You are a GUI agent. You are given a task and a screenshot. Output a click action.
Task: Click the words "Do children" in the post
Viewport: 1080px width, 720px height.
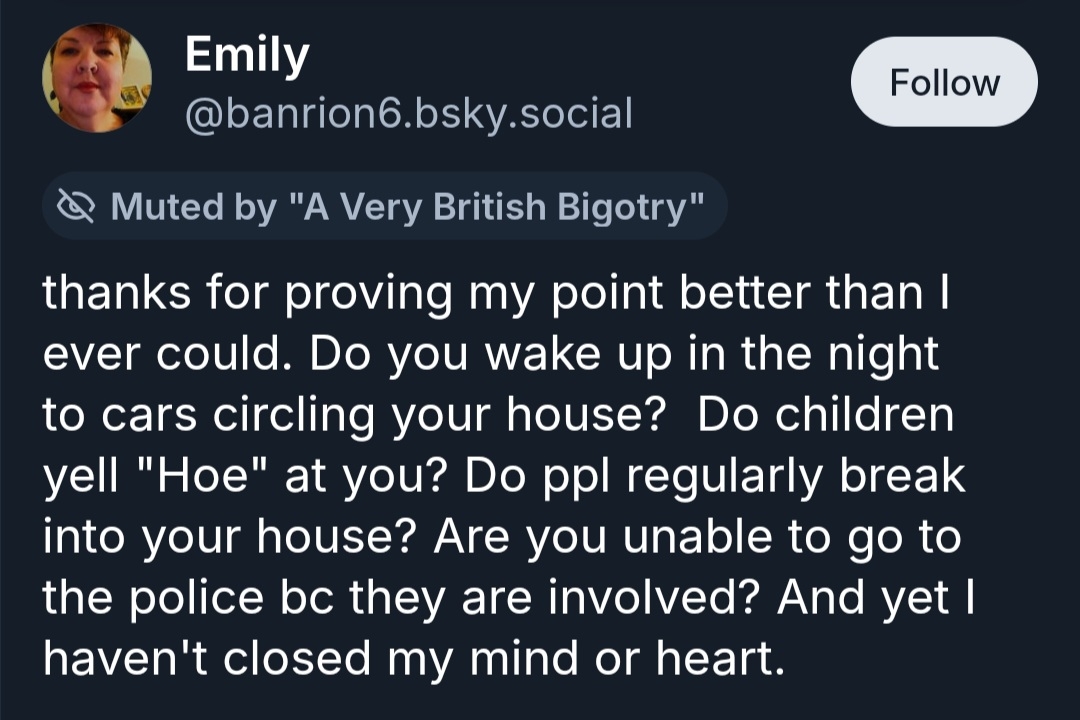click(x=825, y=417)
